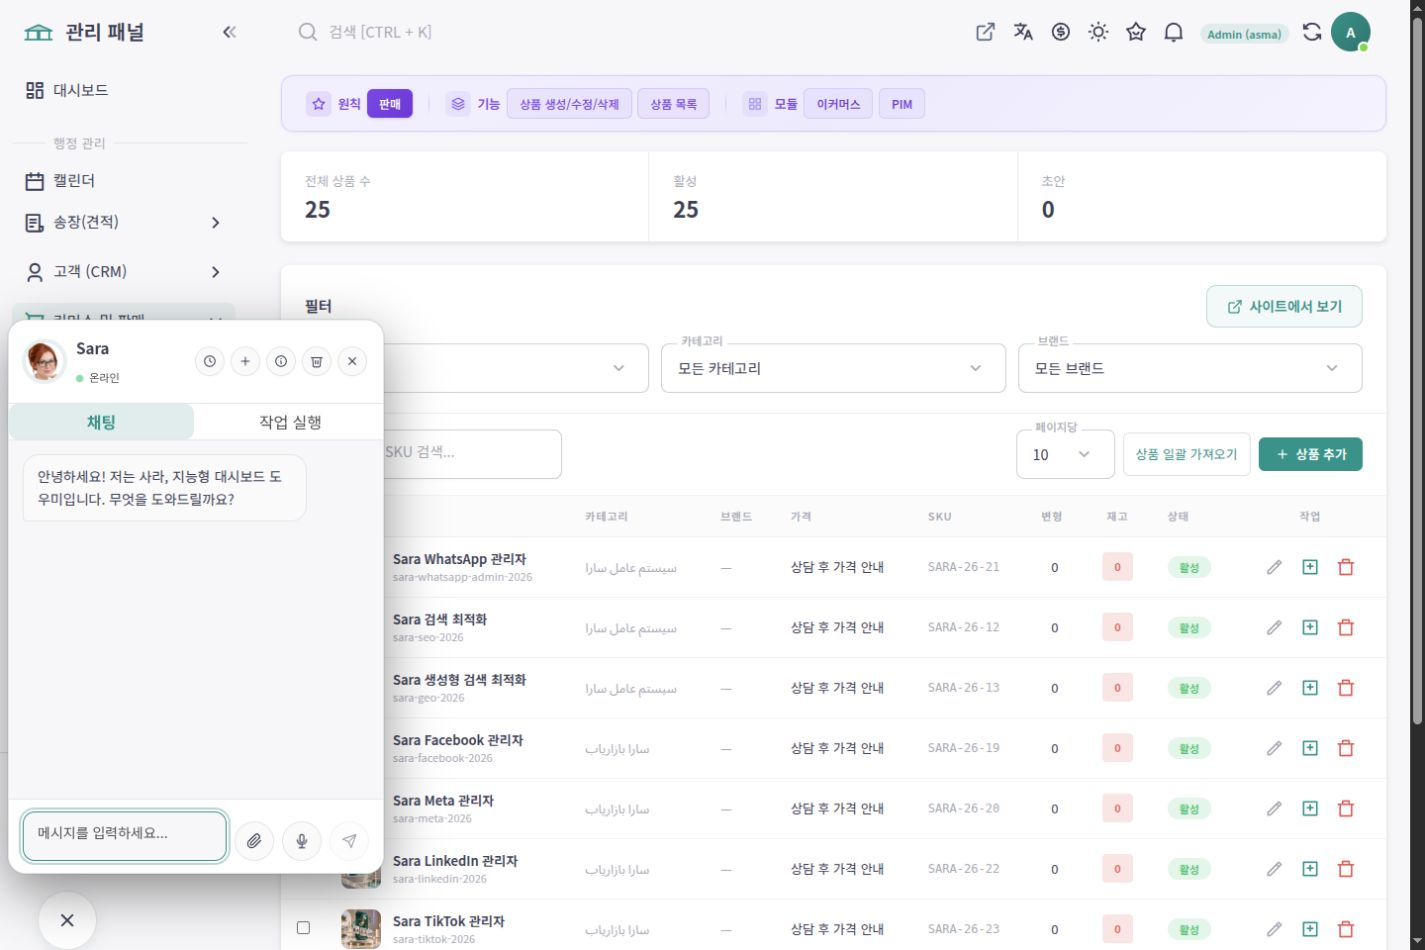Switch to the 채팅 tab
The width and height of the screenshot is (1425, 950).
tap(101, 422)
